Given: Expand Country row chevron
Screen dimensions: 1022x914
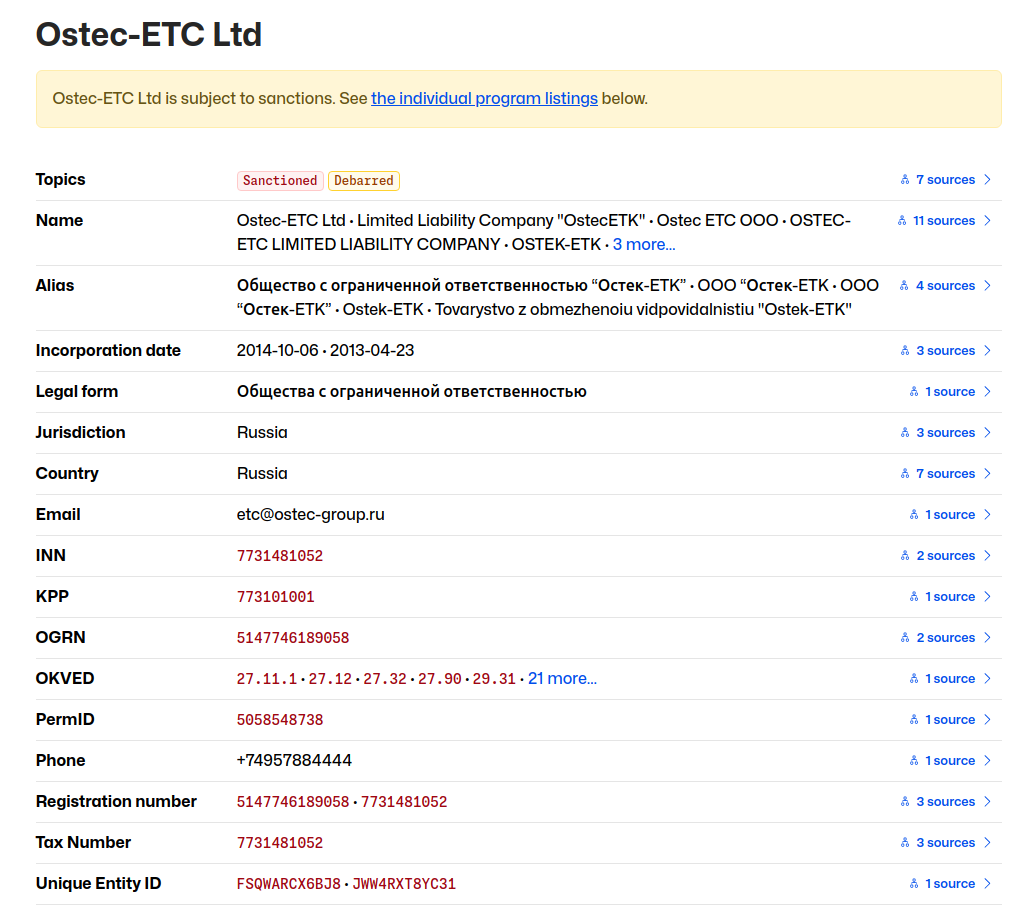Looking at the screenshot, I should (987, 474).
